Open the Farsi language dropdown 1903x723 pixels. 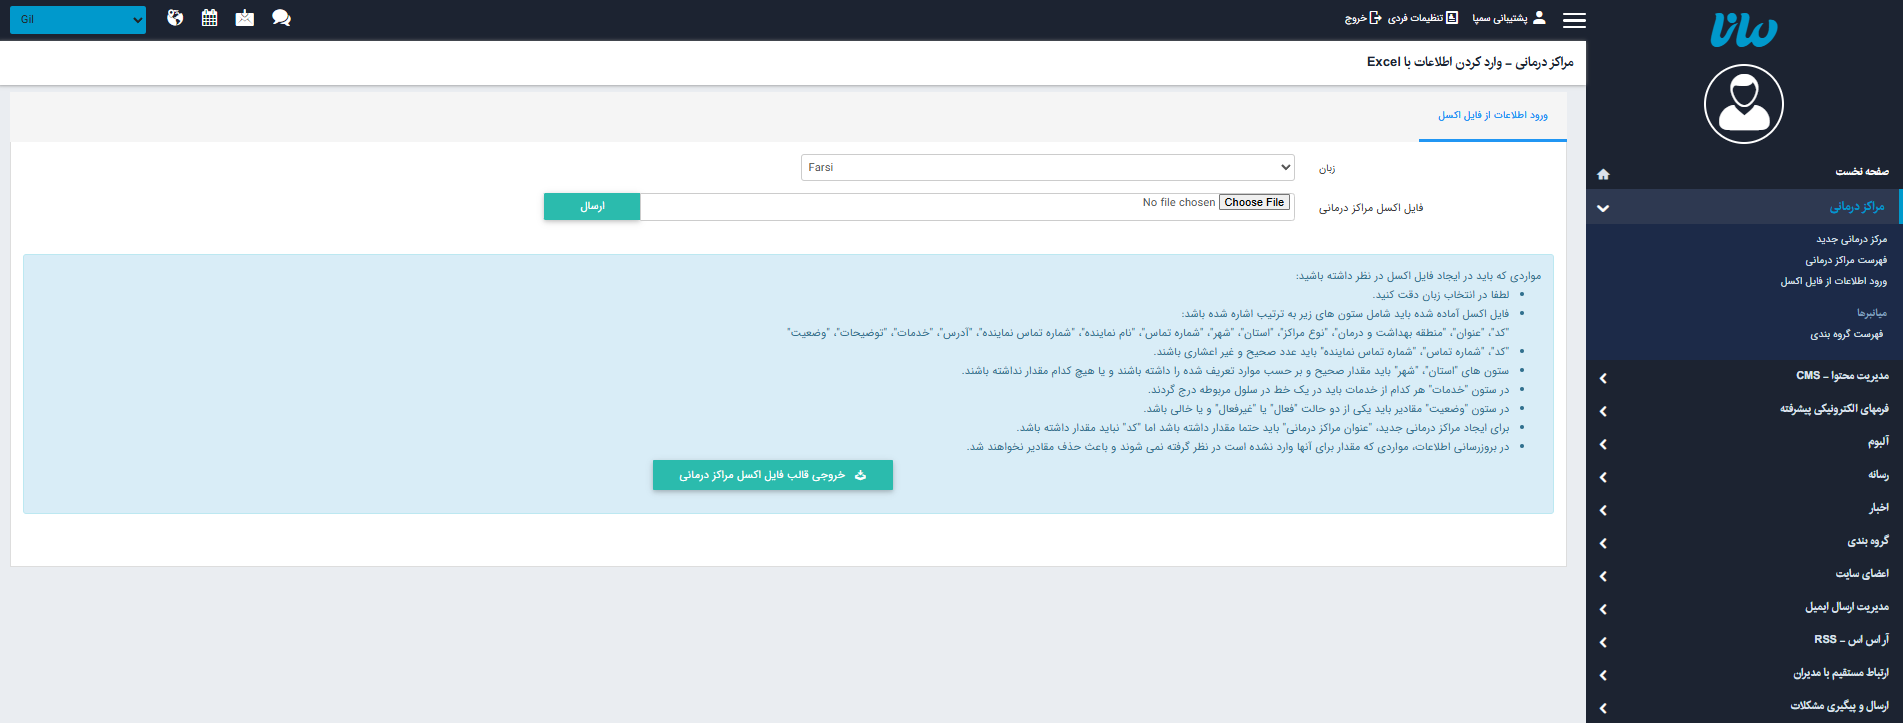point(1047,167)
